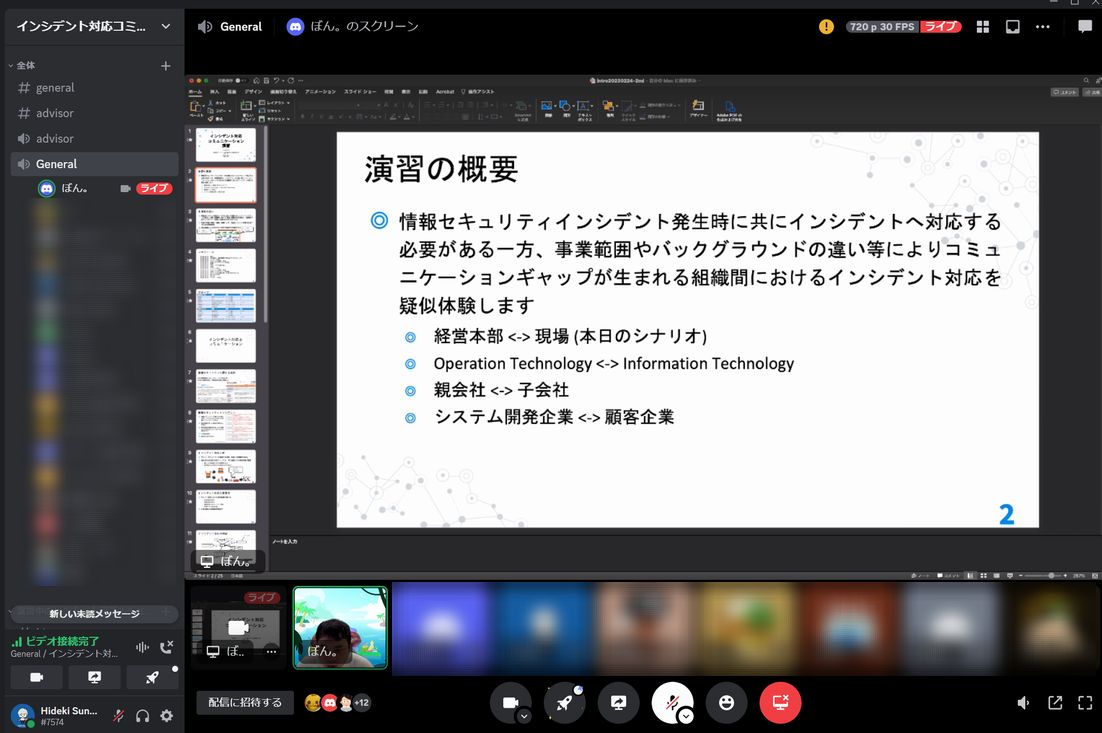Screen dimensions: 1102x733
Task: Open the emoji reactions picker
Action: (x=727, y=702)
